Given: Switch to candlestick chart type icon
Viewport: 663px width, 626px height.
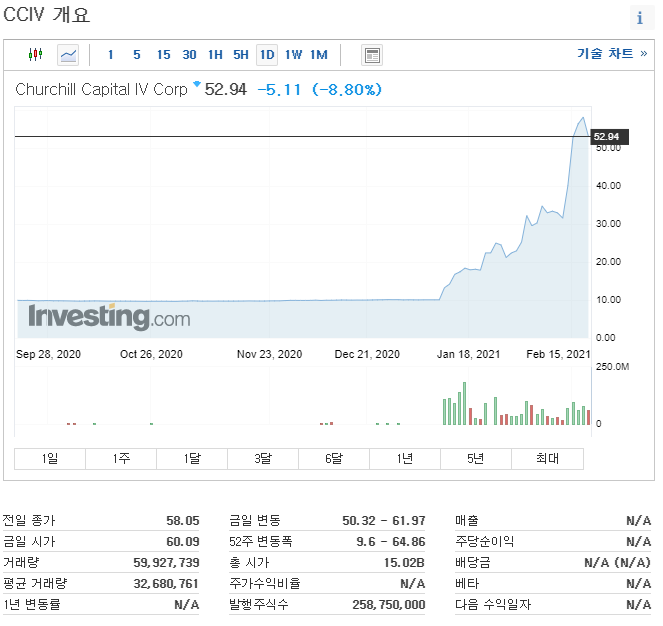Looking at the screenshot, I should (36, 55).
